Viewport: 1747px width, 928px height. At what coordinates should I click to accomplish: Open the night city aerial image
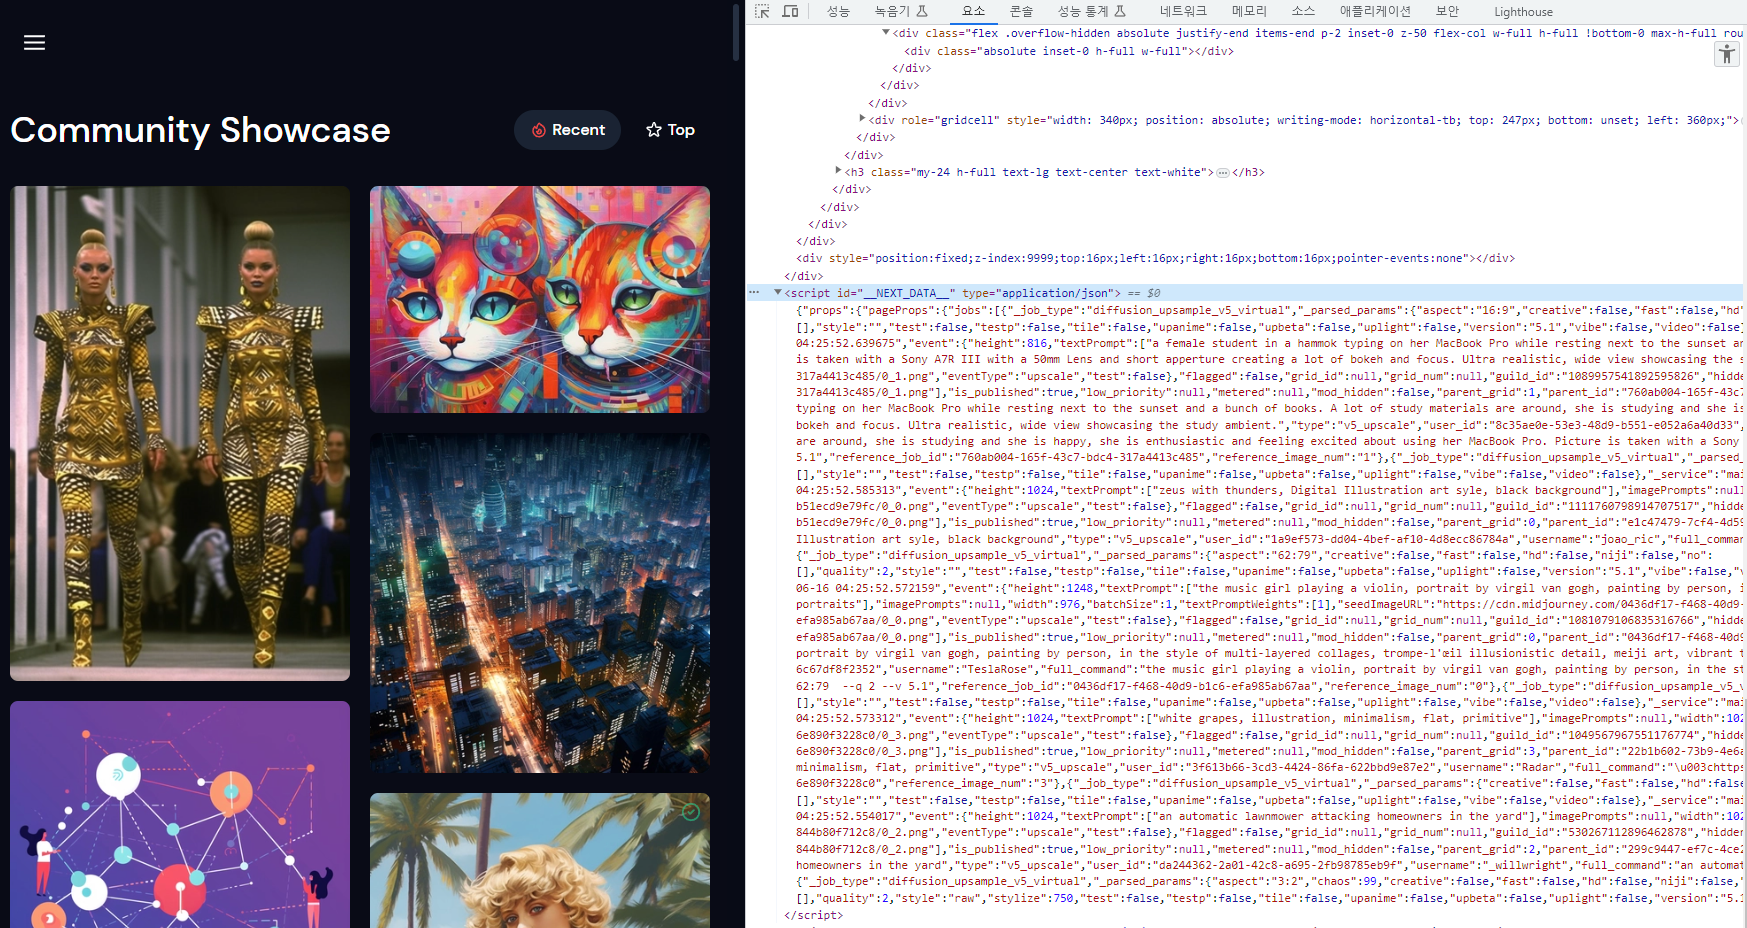coord(540,603)
